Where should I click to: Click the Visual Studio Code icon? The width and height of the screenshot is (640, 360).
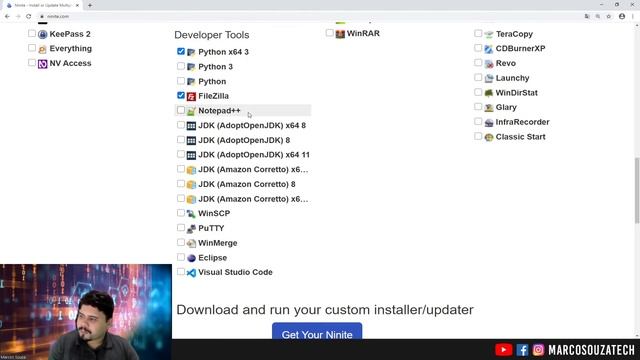pos(191,273)
